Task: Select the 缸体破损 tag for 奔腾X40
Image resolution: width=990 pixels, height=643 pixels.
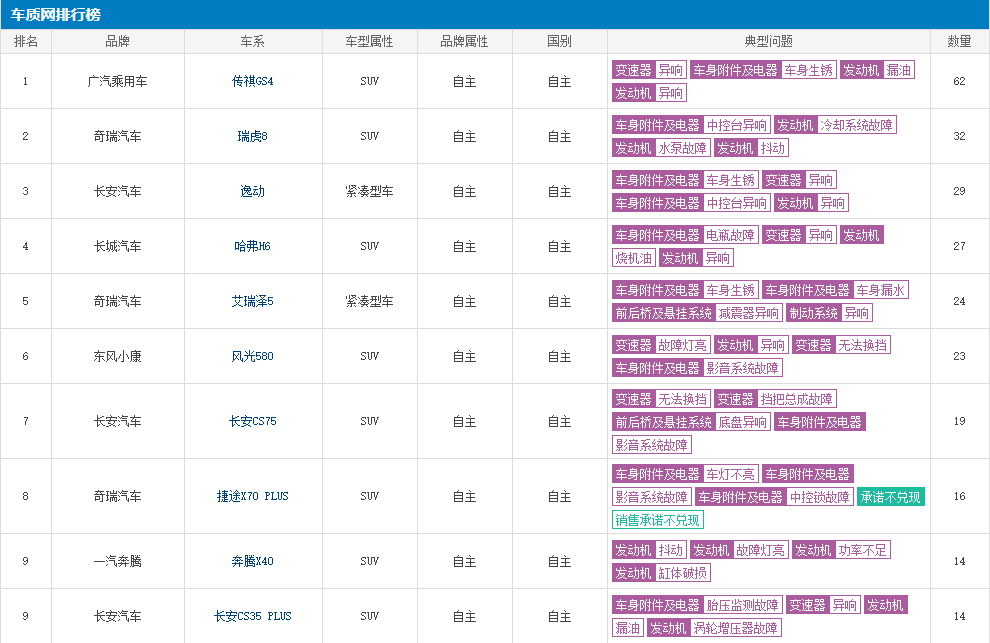Action: click(683, 573)
